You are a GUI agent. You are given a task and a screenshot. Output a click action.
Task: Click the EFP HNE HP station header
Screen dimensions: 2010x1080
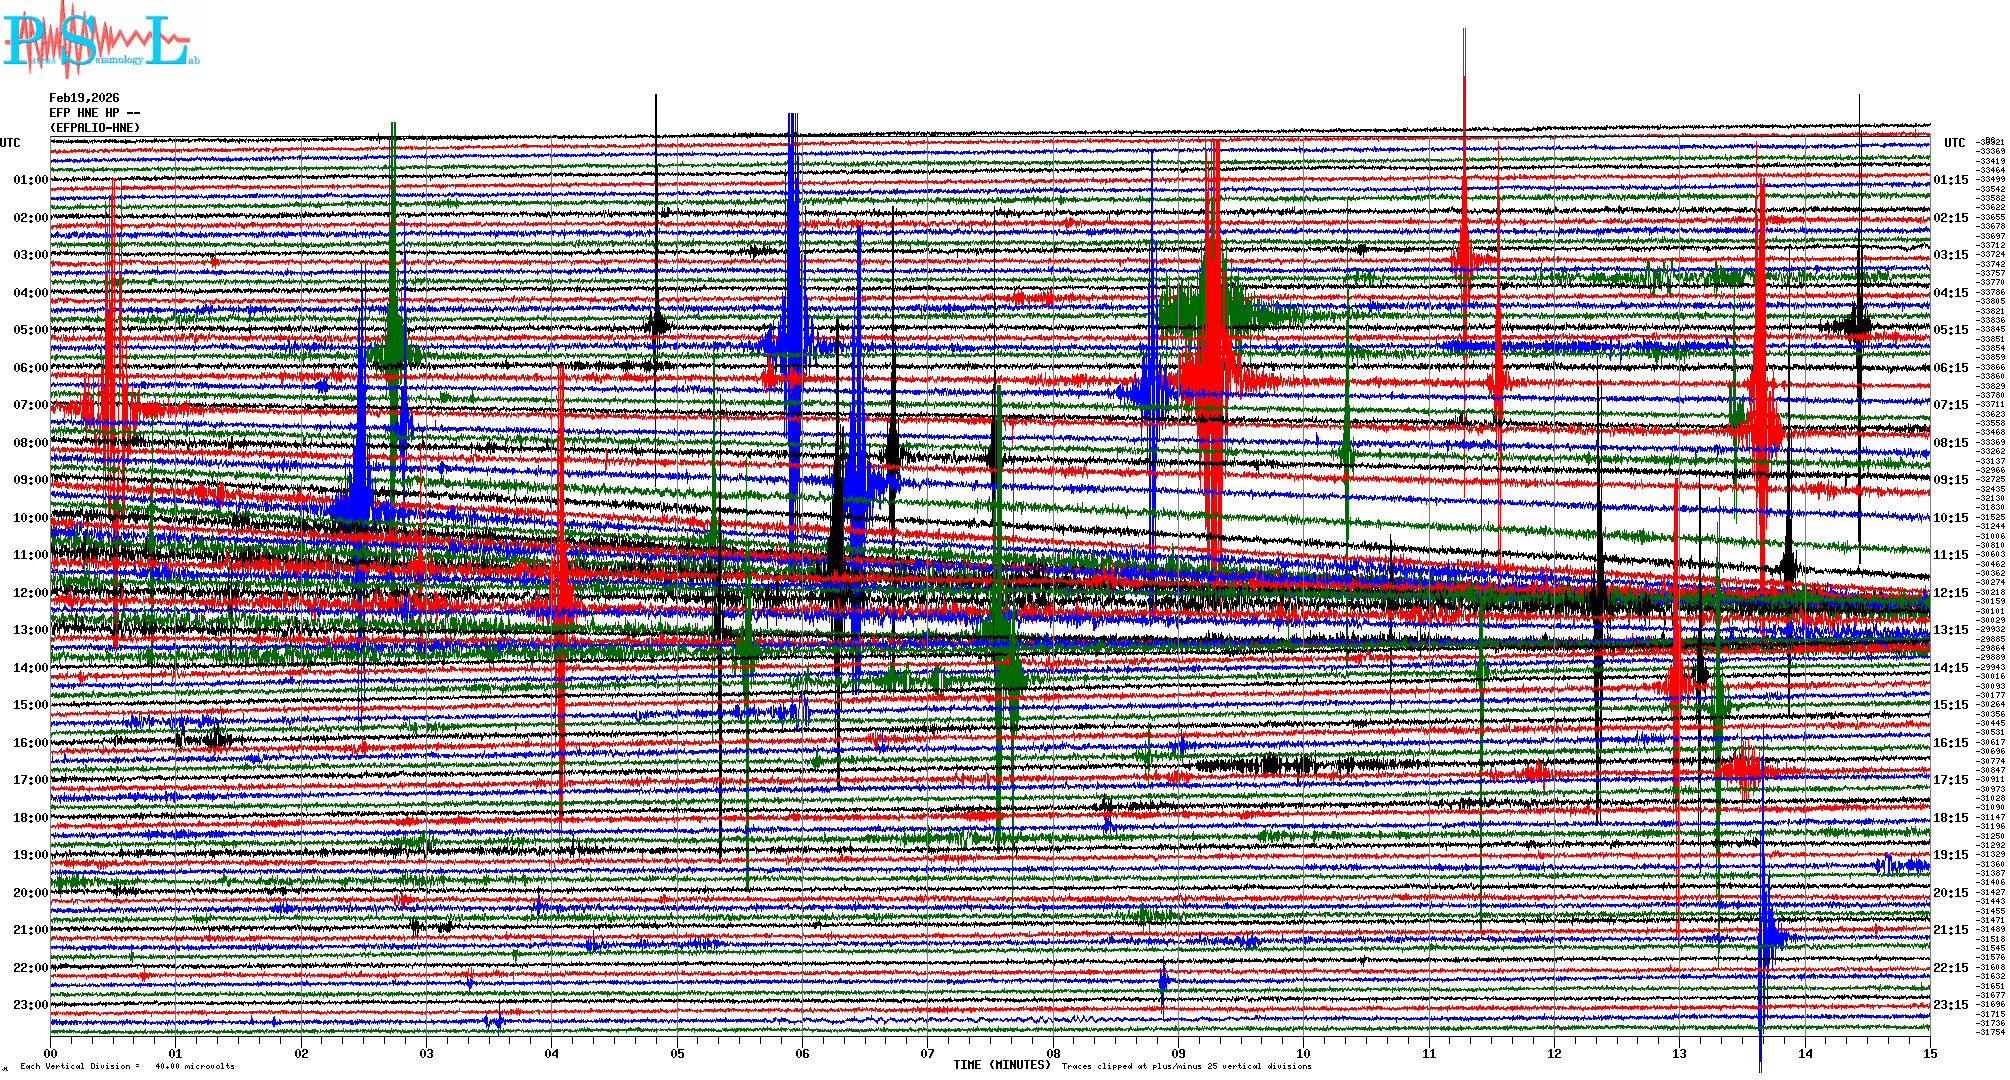coord(94,113)
